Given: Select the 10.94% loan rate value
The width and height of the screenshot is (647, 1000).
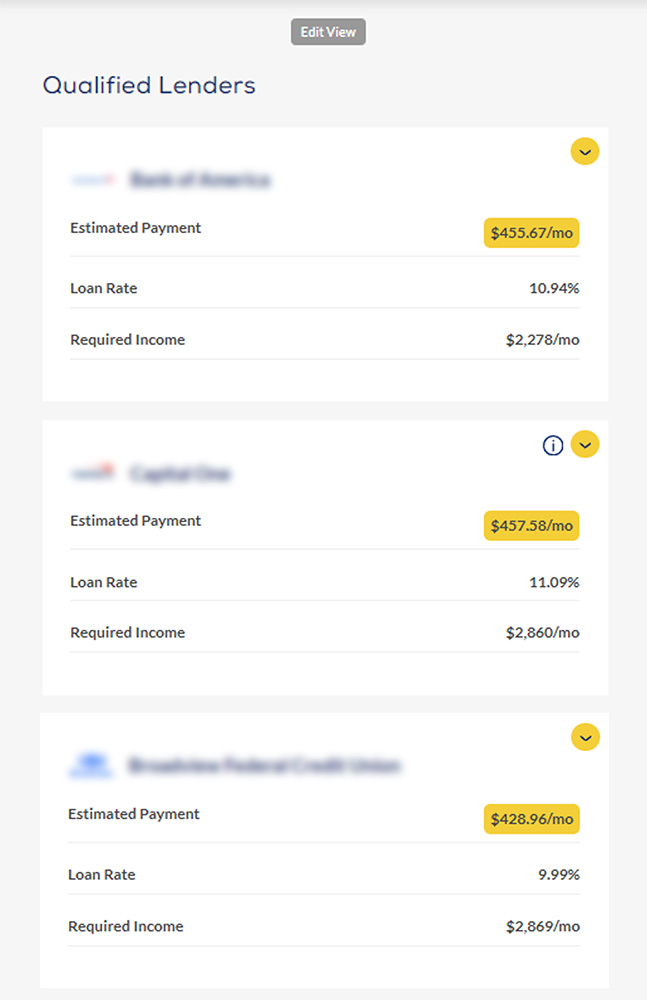Looking at the screenshot, I should tap(556, 288).
